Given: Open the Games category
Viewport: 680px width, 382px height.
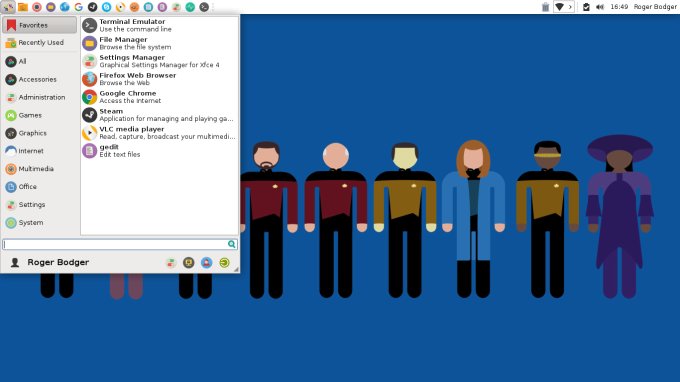Looking at the screenshot, I should point(39,115).
